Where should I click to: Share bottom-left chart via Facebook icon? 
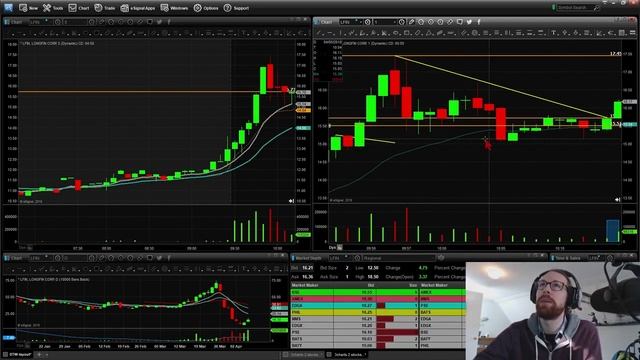(x=169, y=258)
